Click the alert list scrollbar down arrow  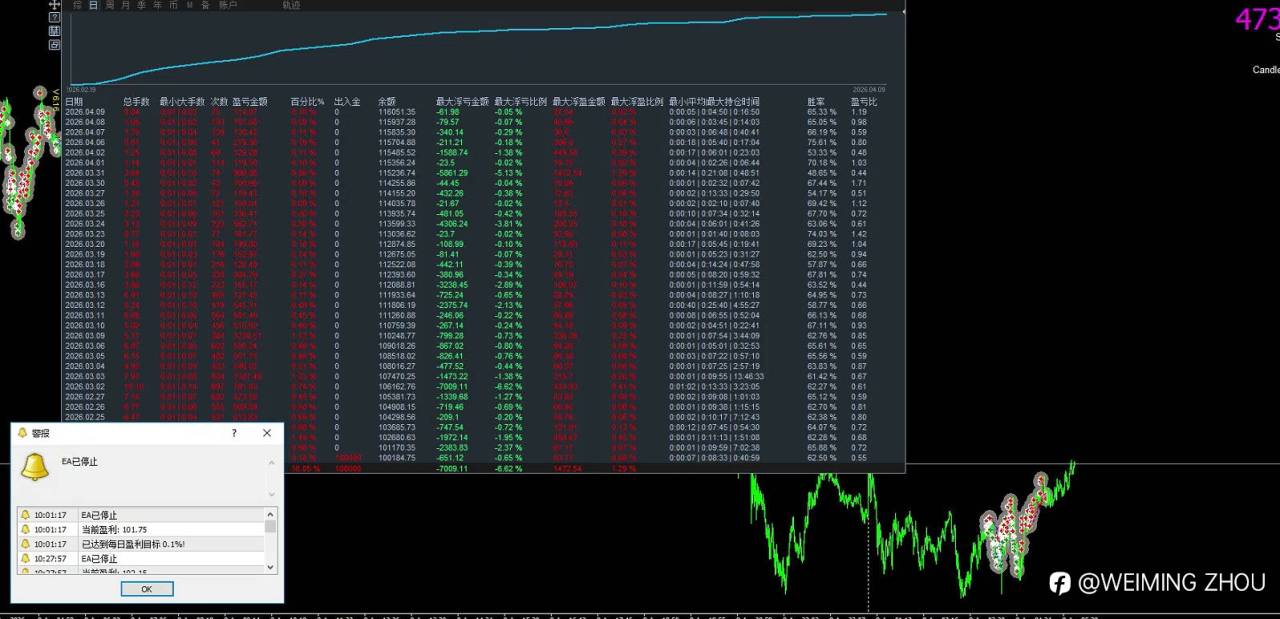point(270,567)
